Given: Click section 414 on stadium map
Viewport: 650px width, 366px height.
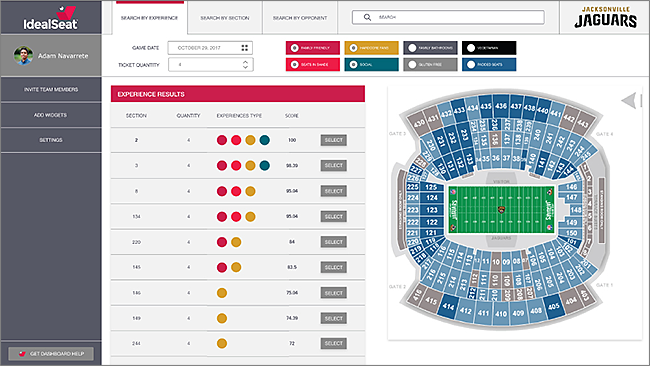Looking at the screenshot, I should [x=448, y=307].
